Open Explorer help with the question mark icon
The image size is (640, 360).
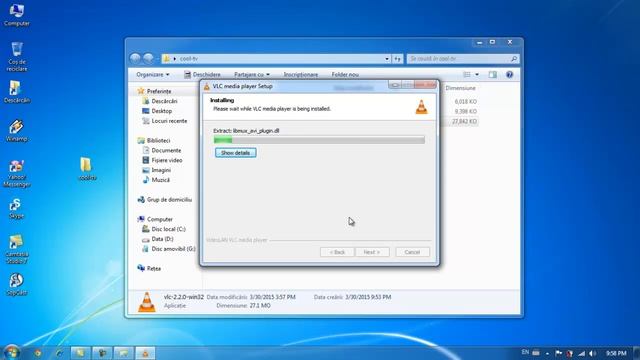pos(509,75)
